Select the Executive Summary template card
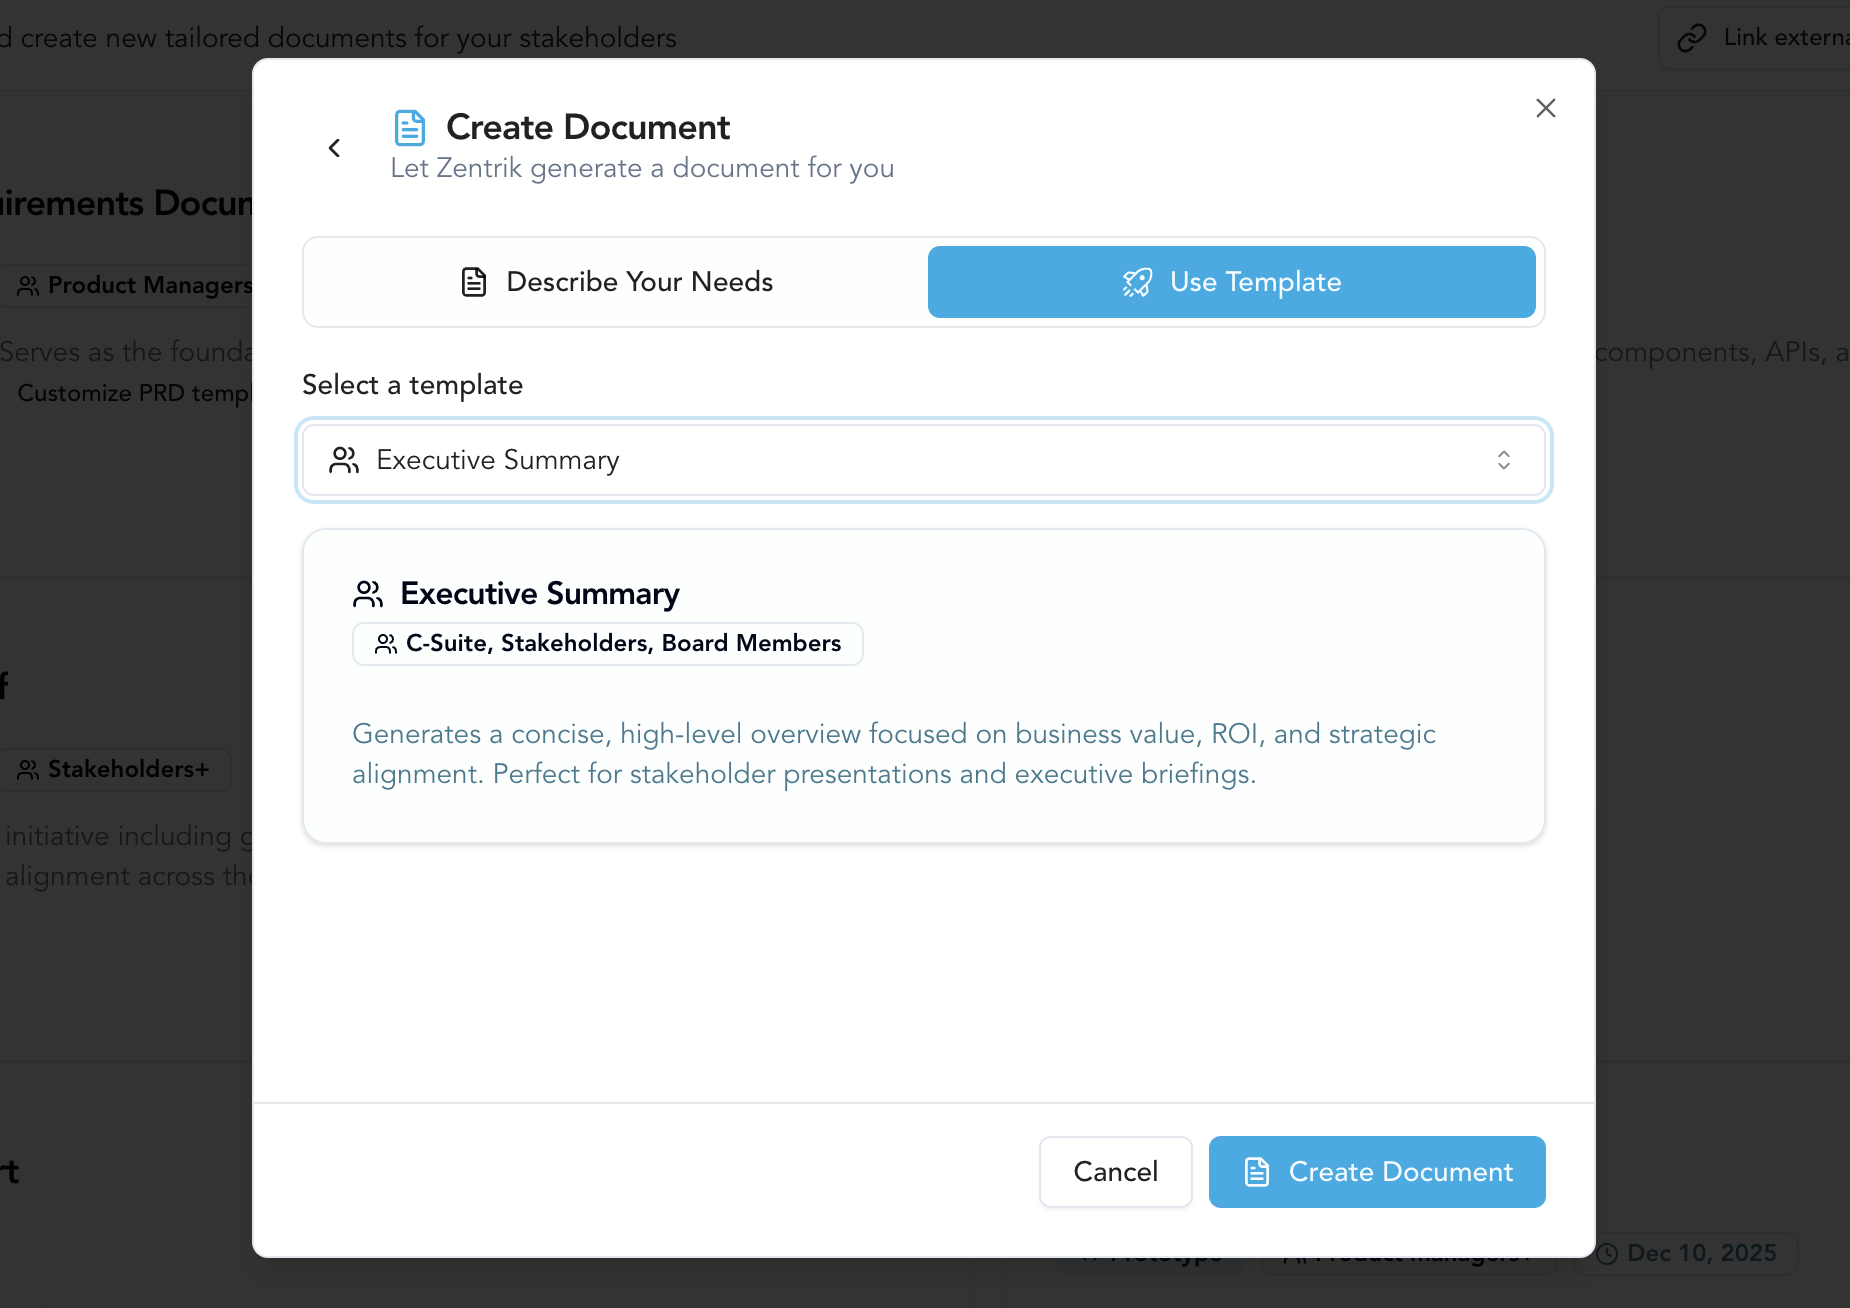The height and width of the screenshot is (1308, 1850). coord(923,685)
